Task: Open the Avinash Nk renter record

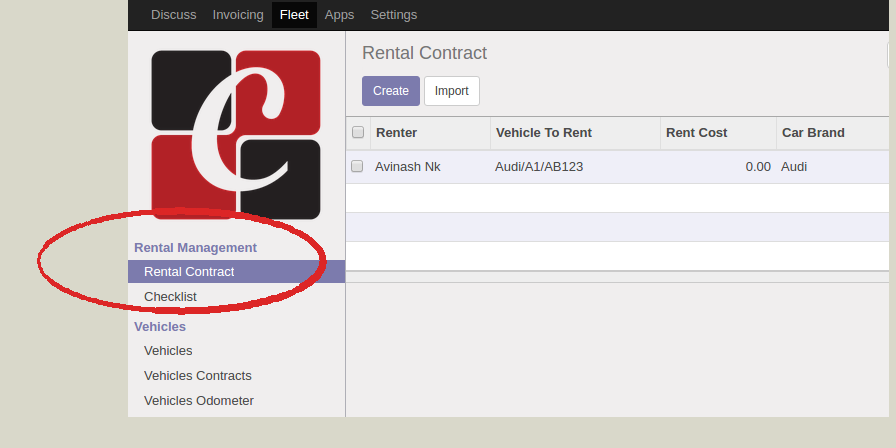Action: point(407,167)
